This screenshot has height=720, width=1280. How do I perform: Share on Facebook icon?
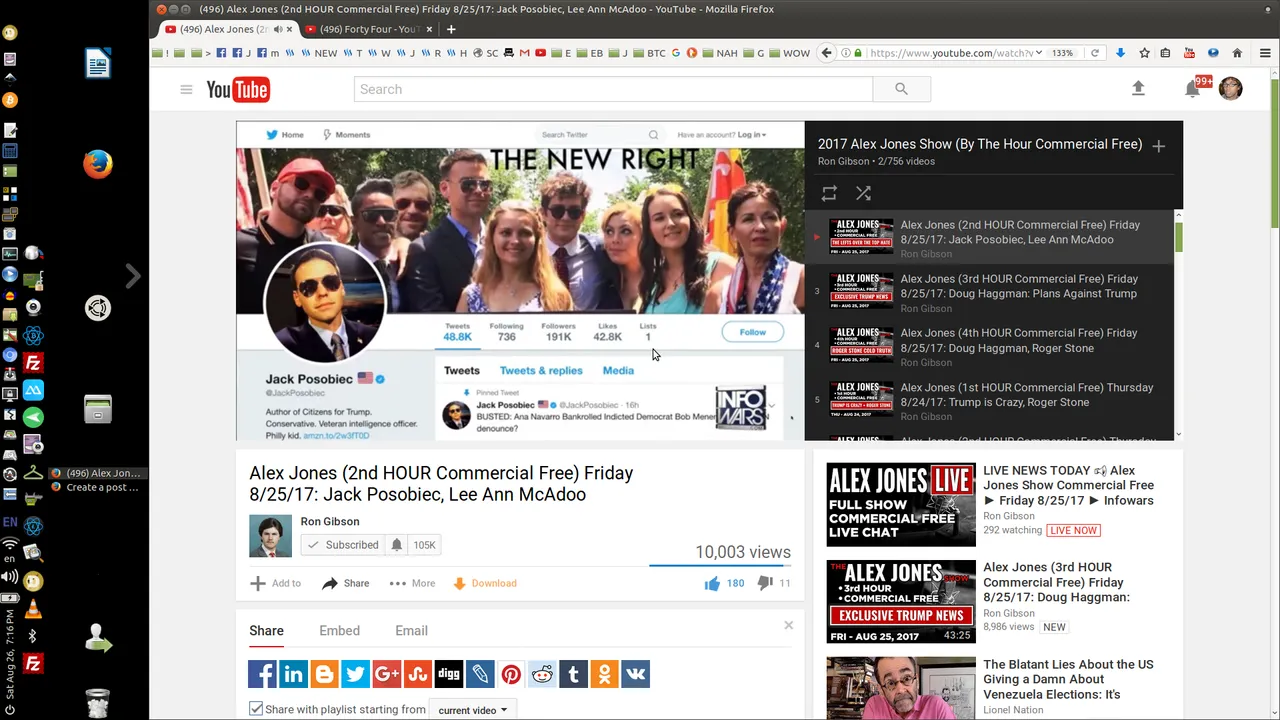[x=262, y=674]
